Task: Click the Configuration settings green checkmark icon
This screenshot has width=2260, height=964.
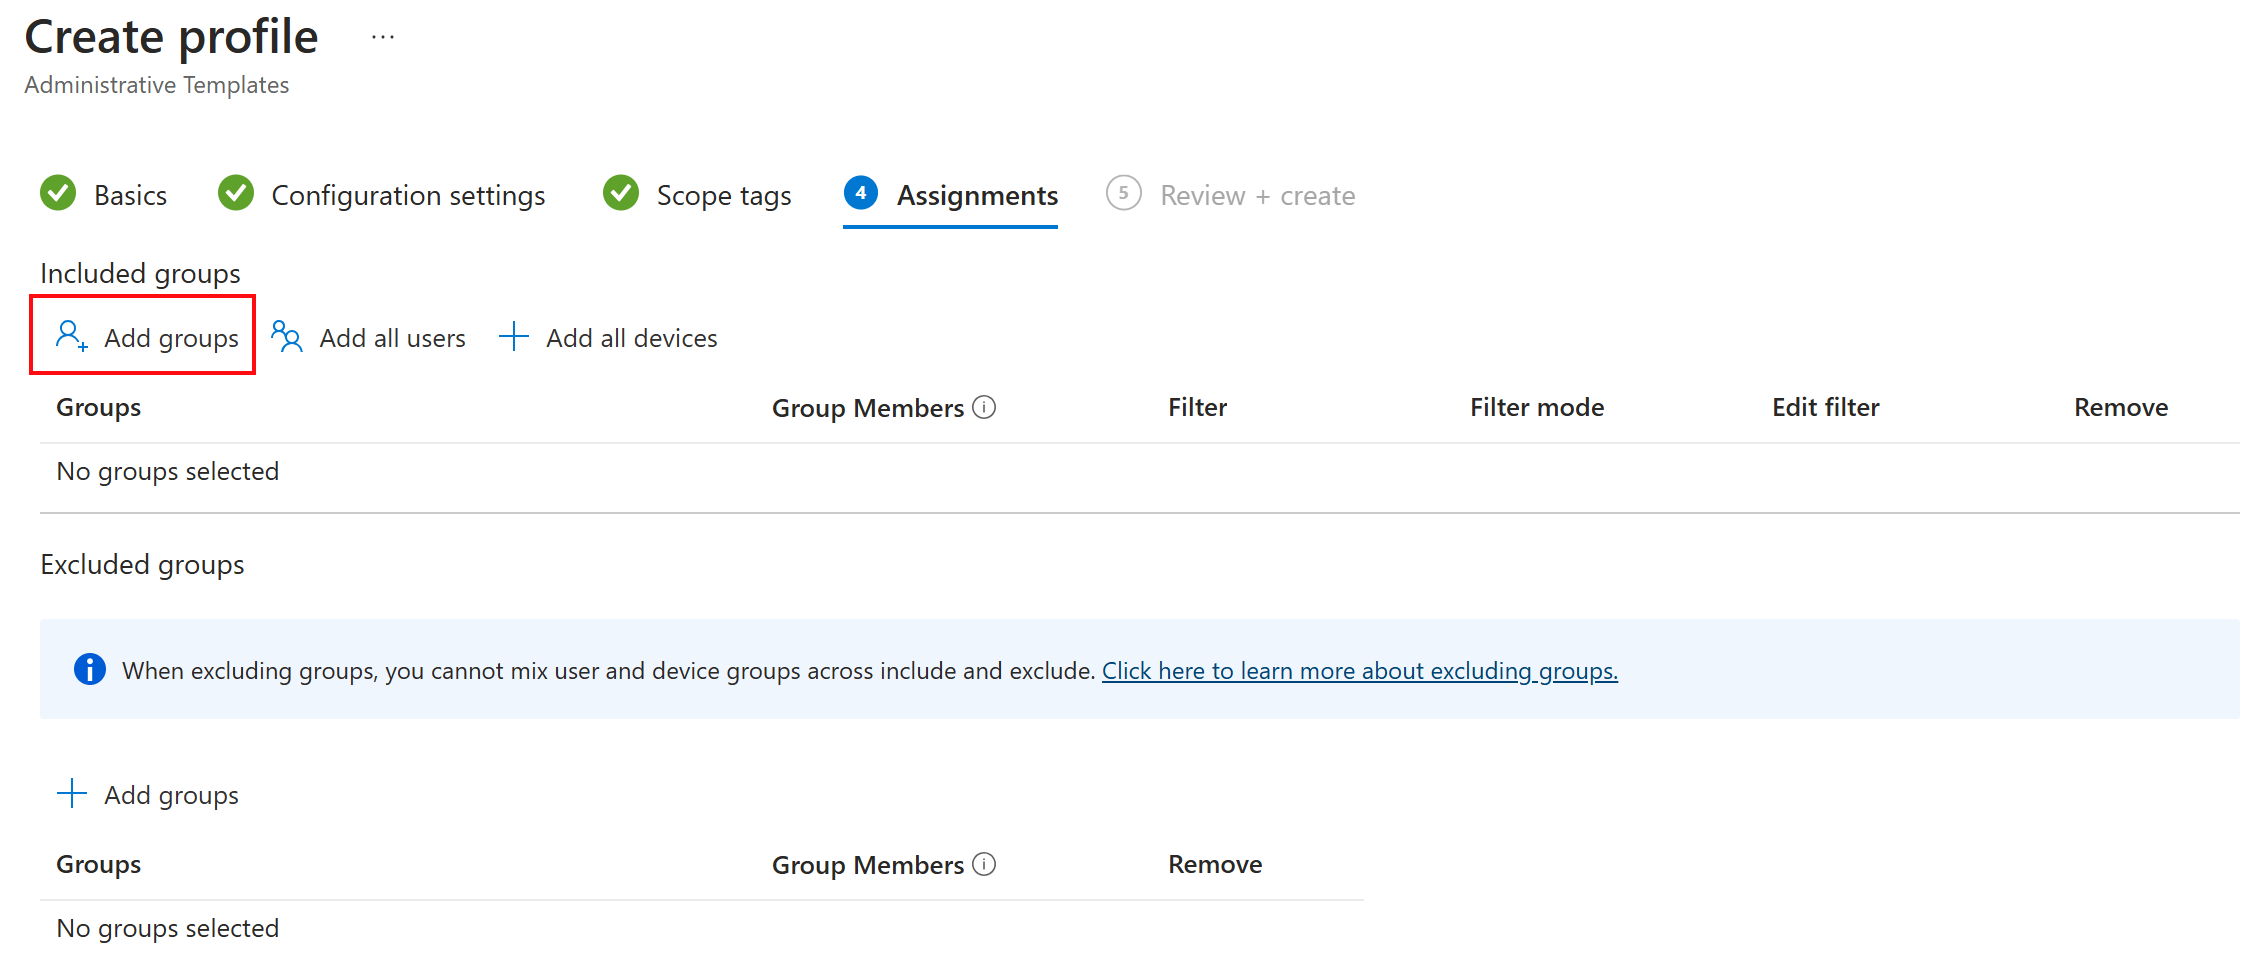Action: click(236, 193)
